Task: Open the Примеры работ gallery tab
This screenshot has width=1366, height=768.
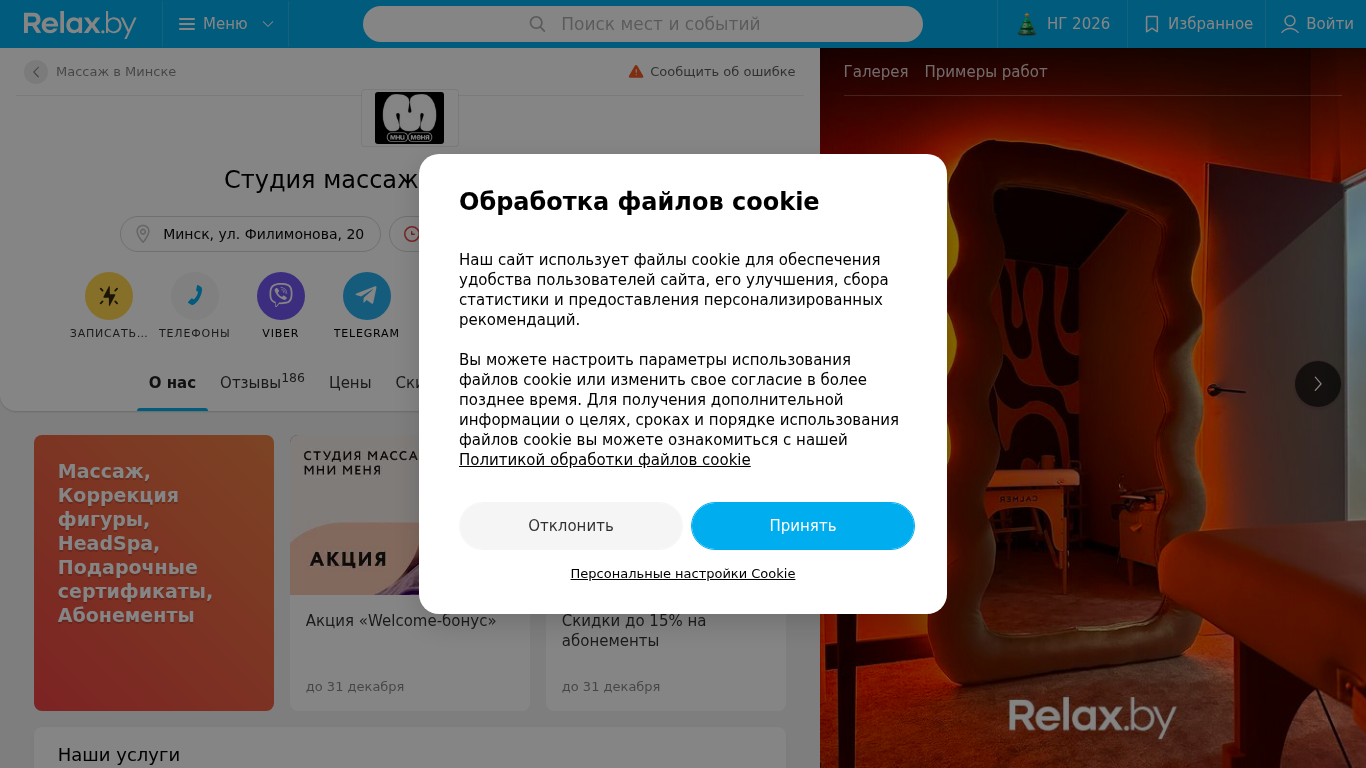Action: pos(986,72)
